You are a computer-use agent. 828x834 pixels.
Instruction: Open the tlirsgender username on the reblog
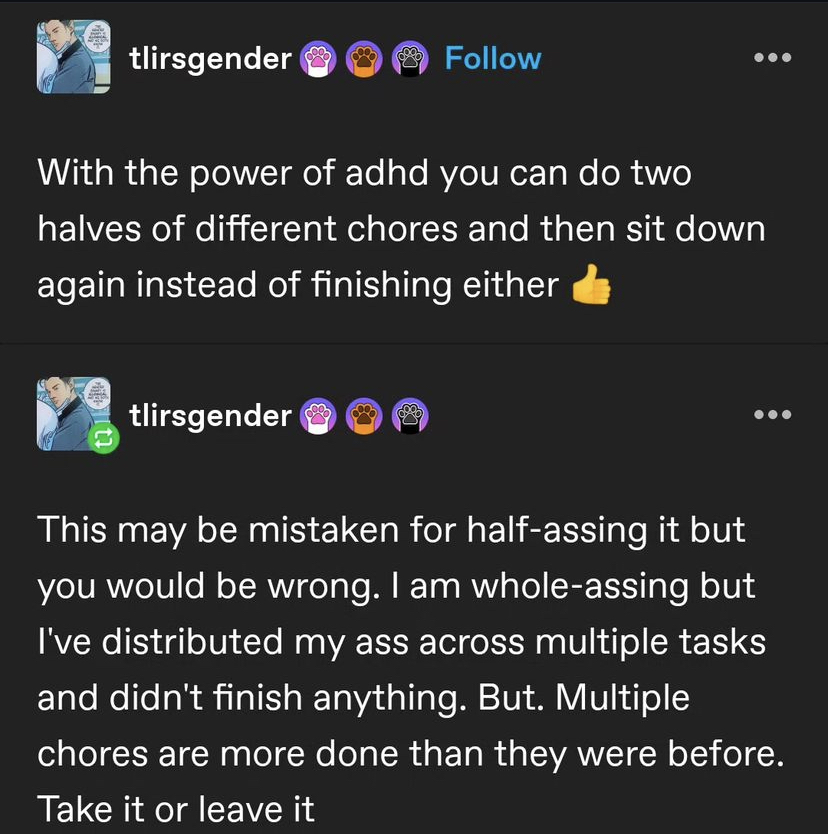[210, 414]
